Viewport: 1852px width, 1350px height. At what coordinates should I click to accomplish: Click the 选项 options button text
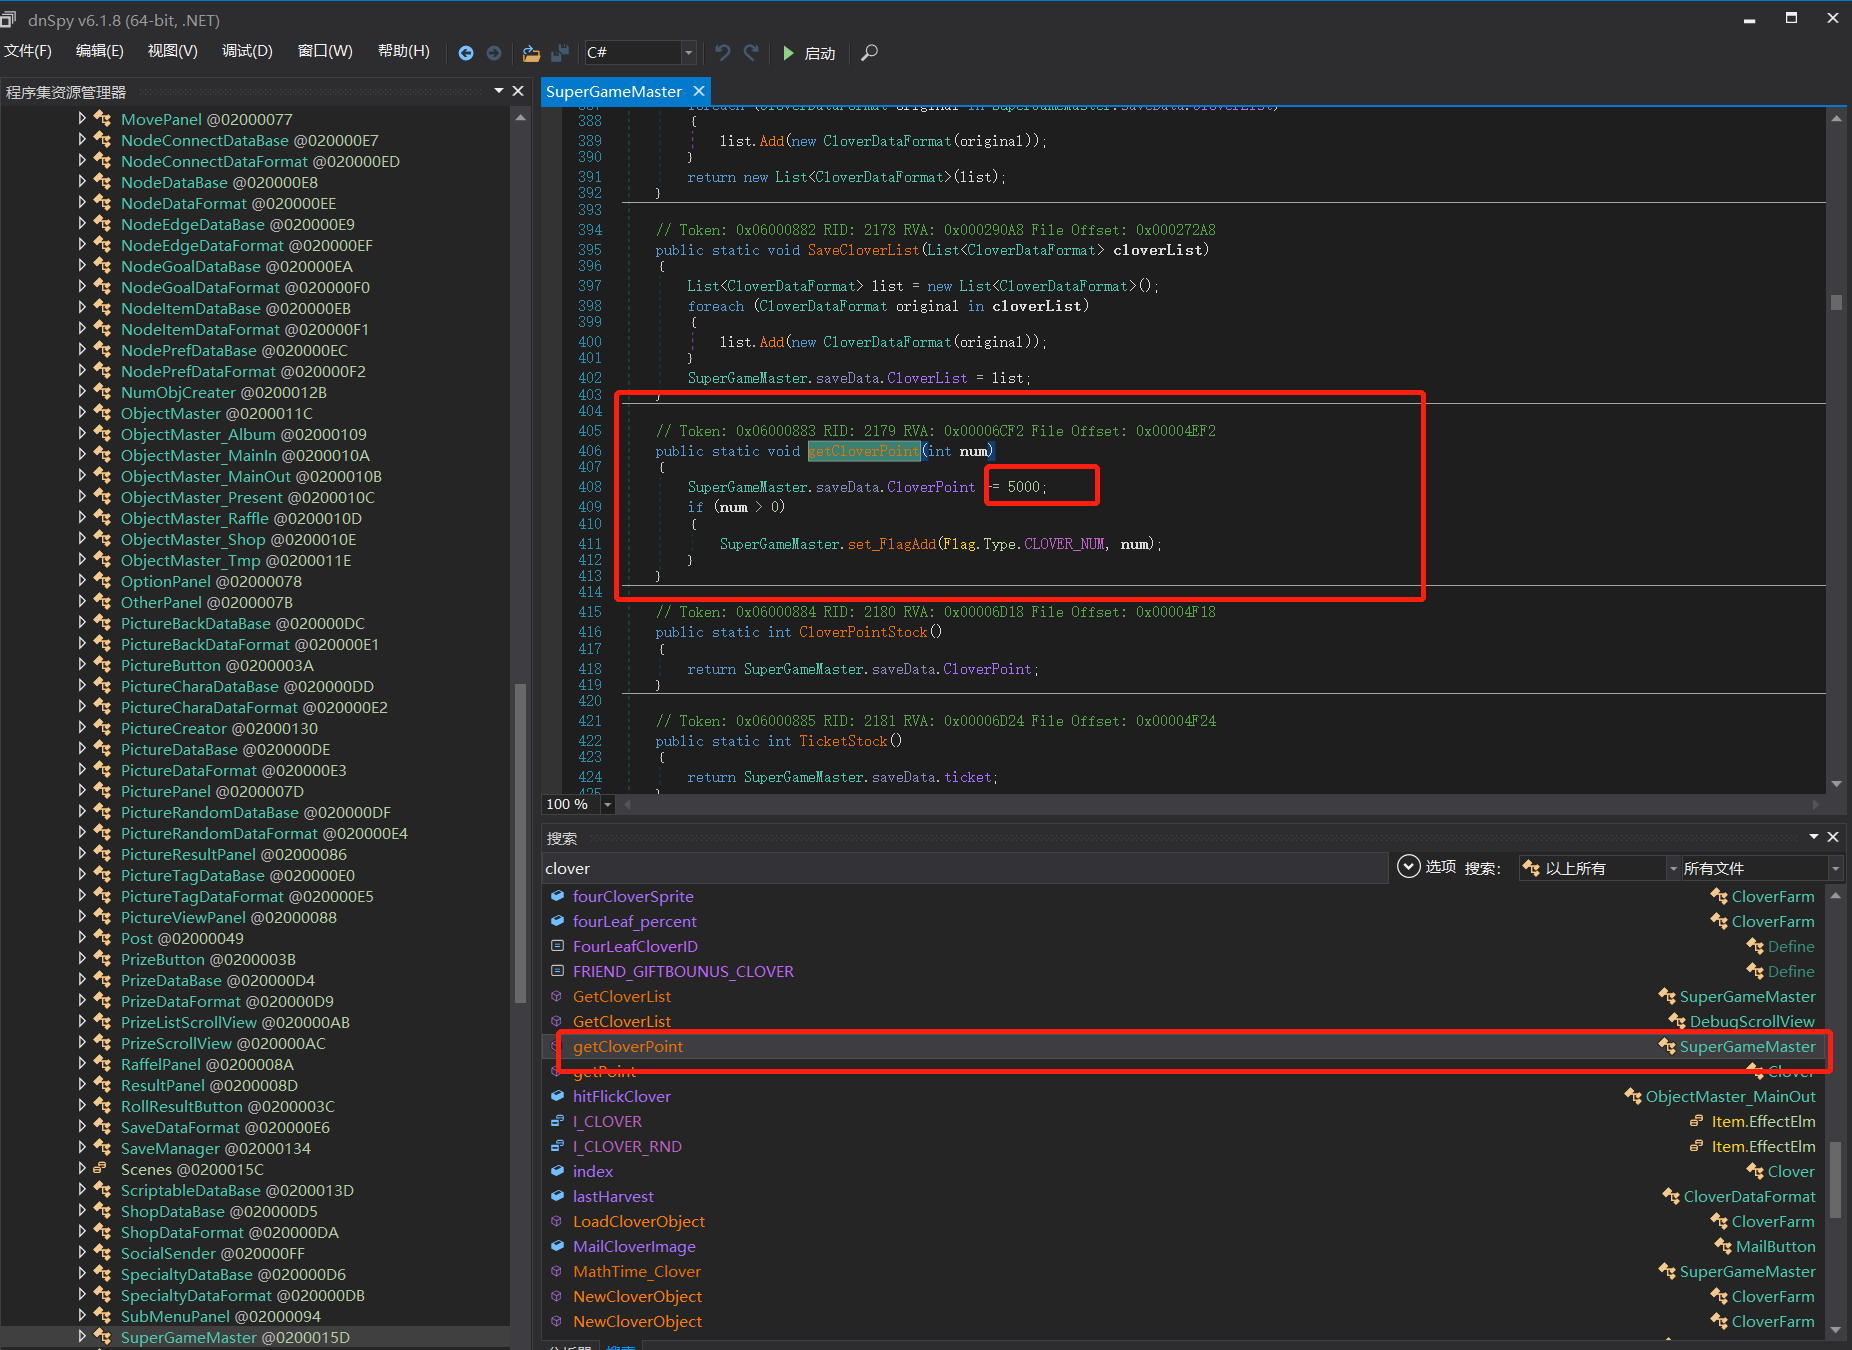click(1441, 867)
